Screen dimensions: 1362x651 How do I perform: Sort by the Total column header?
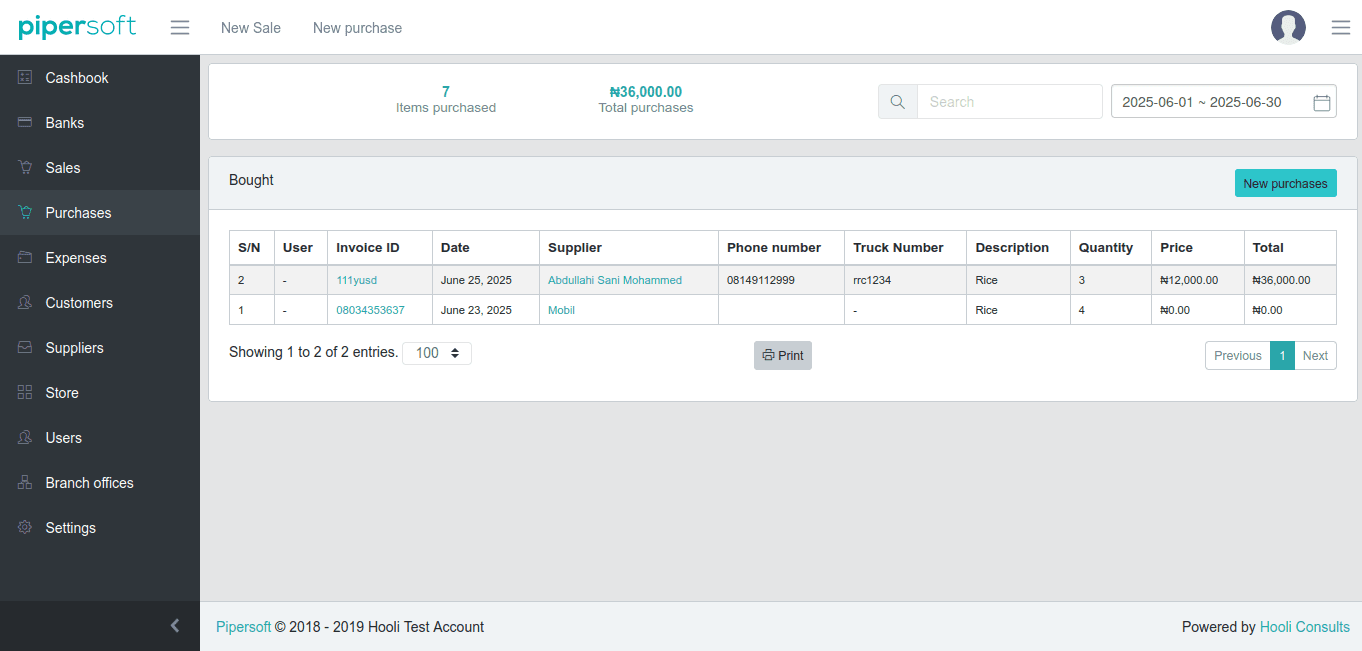click(1290, 247)
